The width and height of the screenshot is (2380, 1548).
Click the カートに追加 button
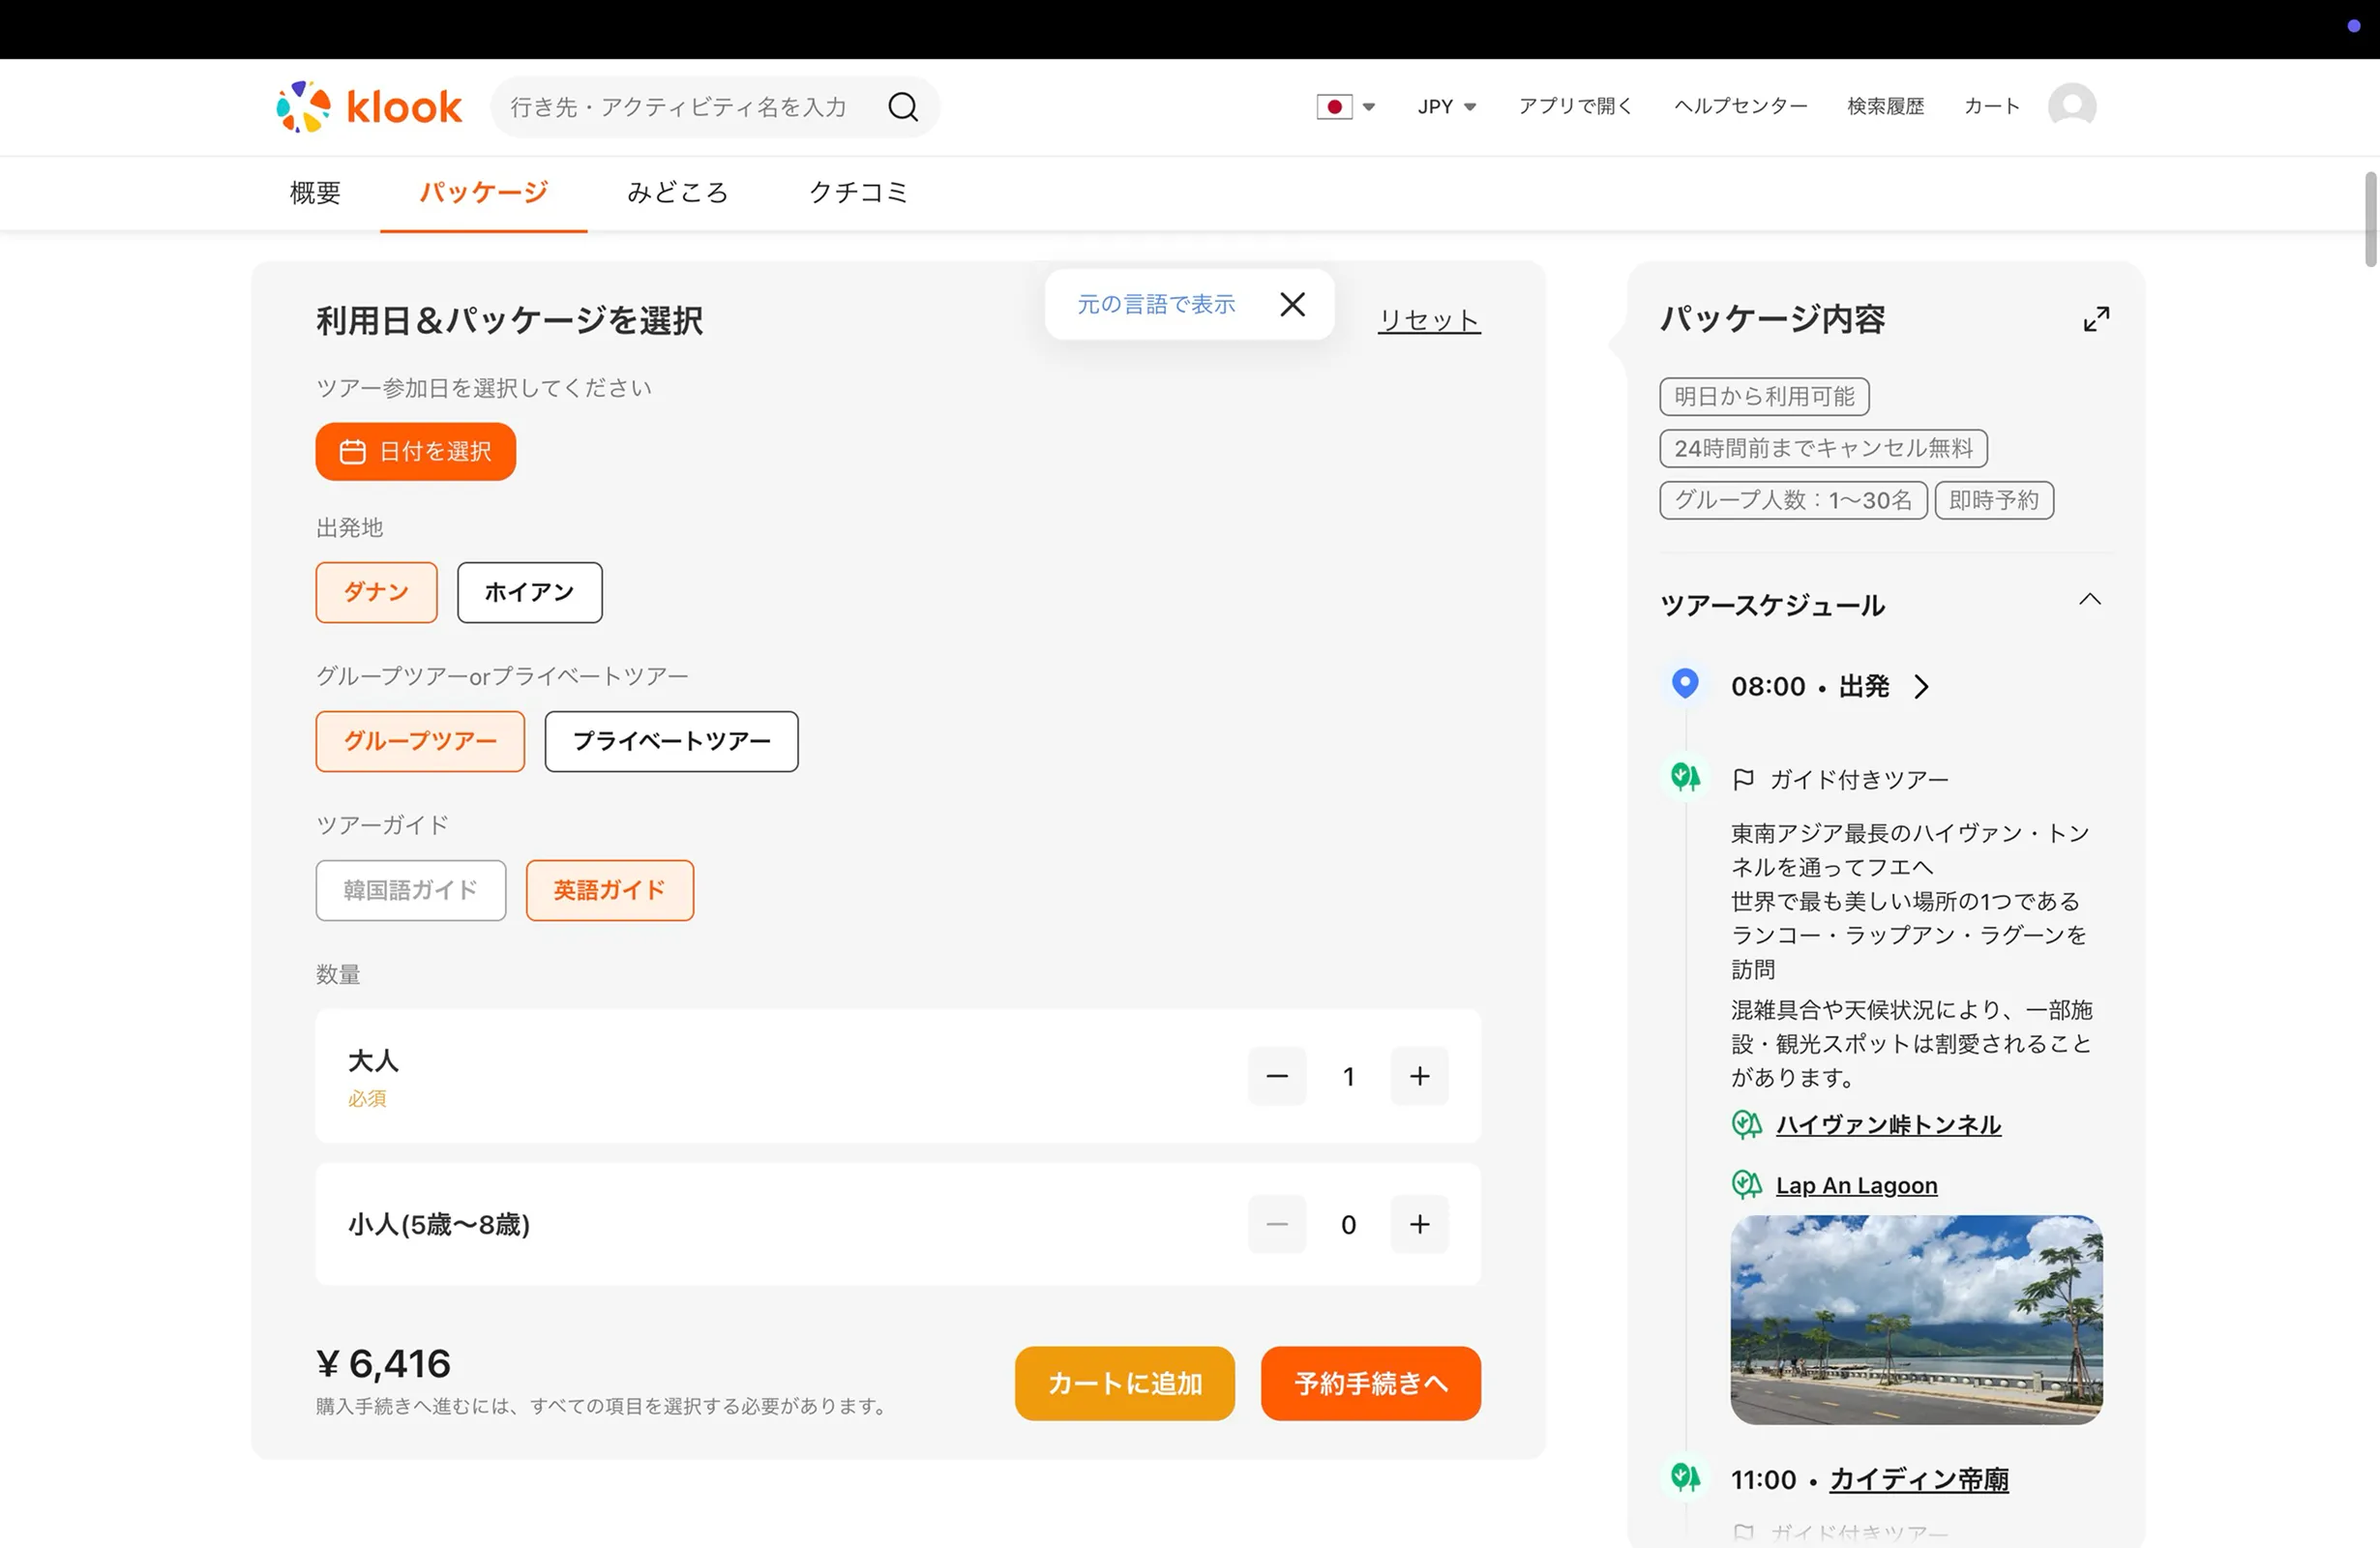(1124, 1383)
